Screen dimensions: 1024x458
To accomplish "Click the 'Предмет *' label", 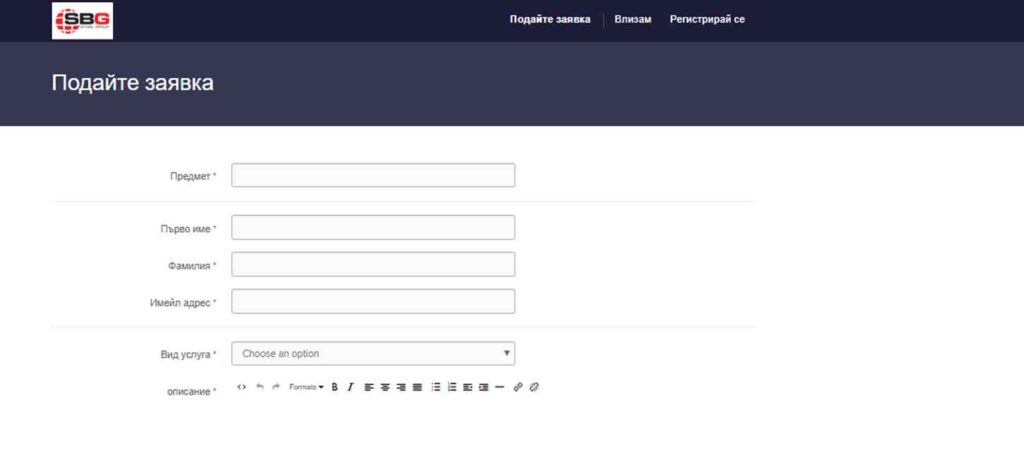I will coord(193,176).
